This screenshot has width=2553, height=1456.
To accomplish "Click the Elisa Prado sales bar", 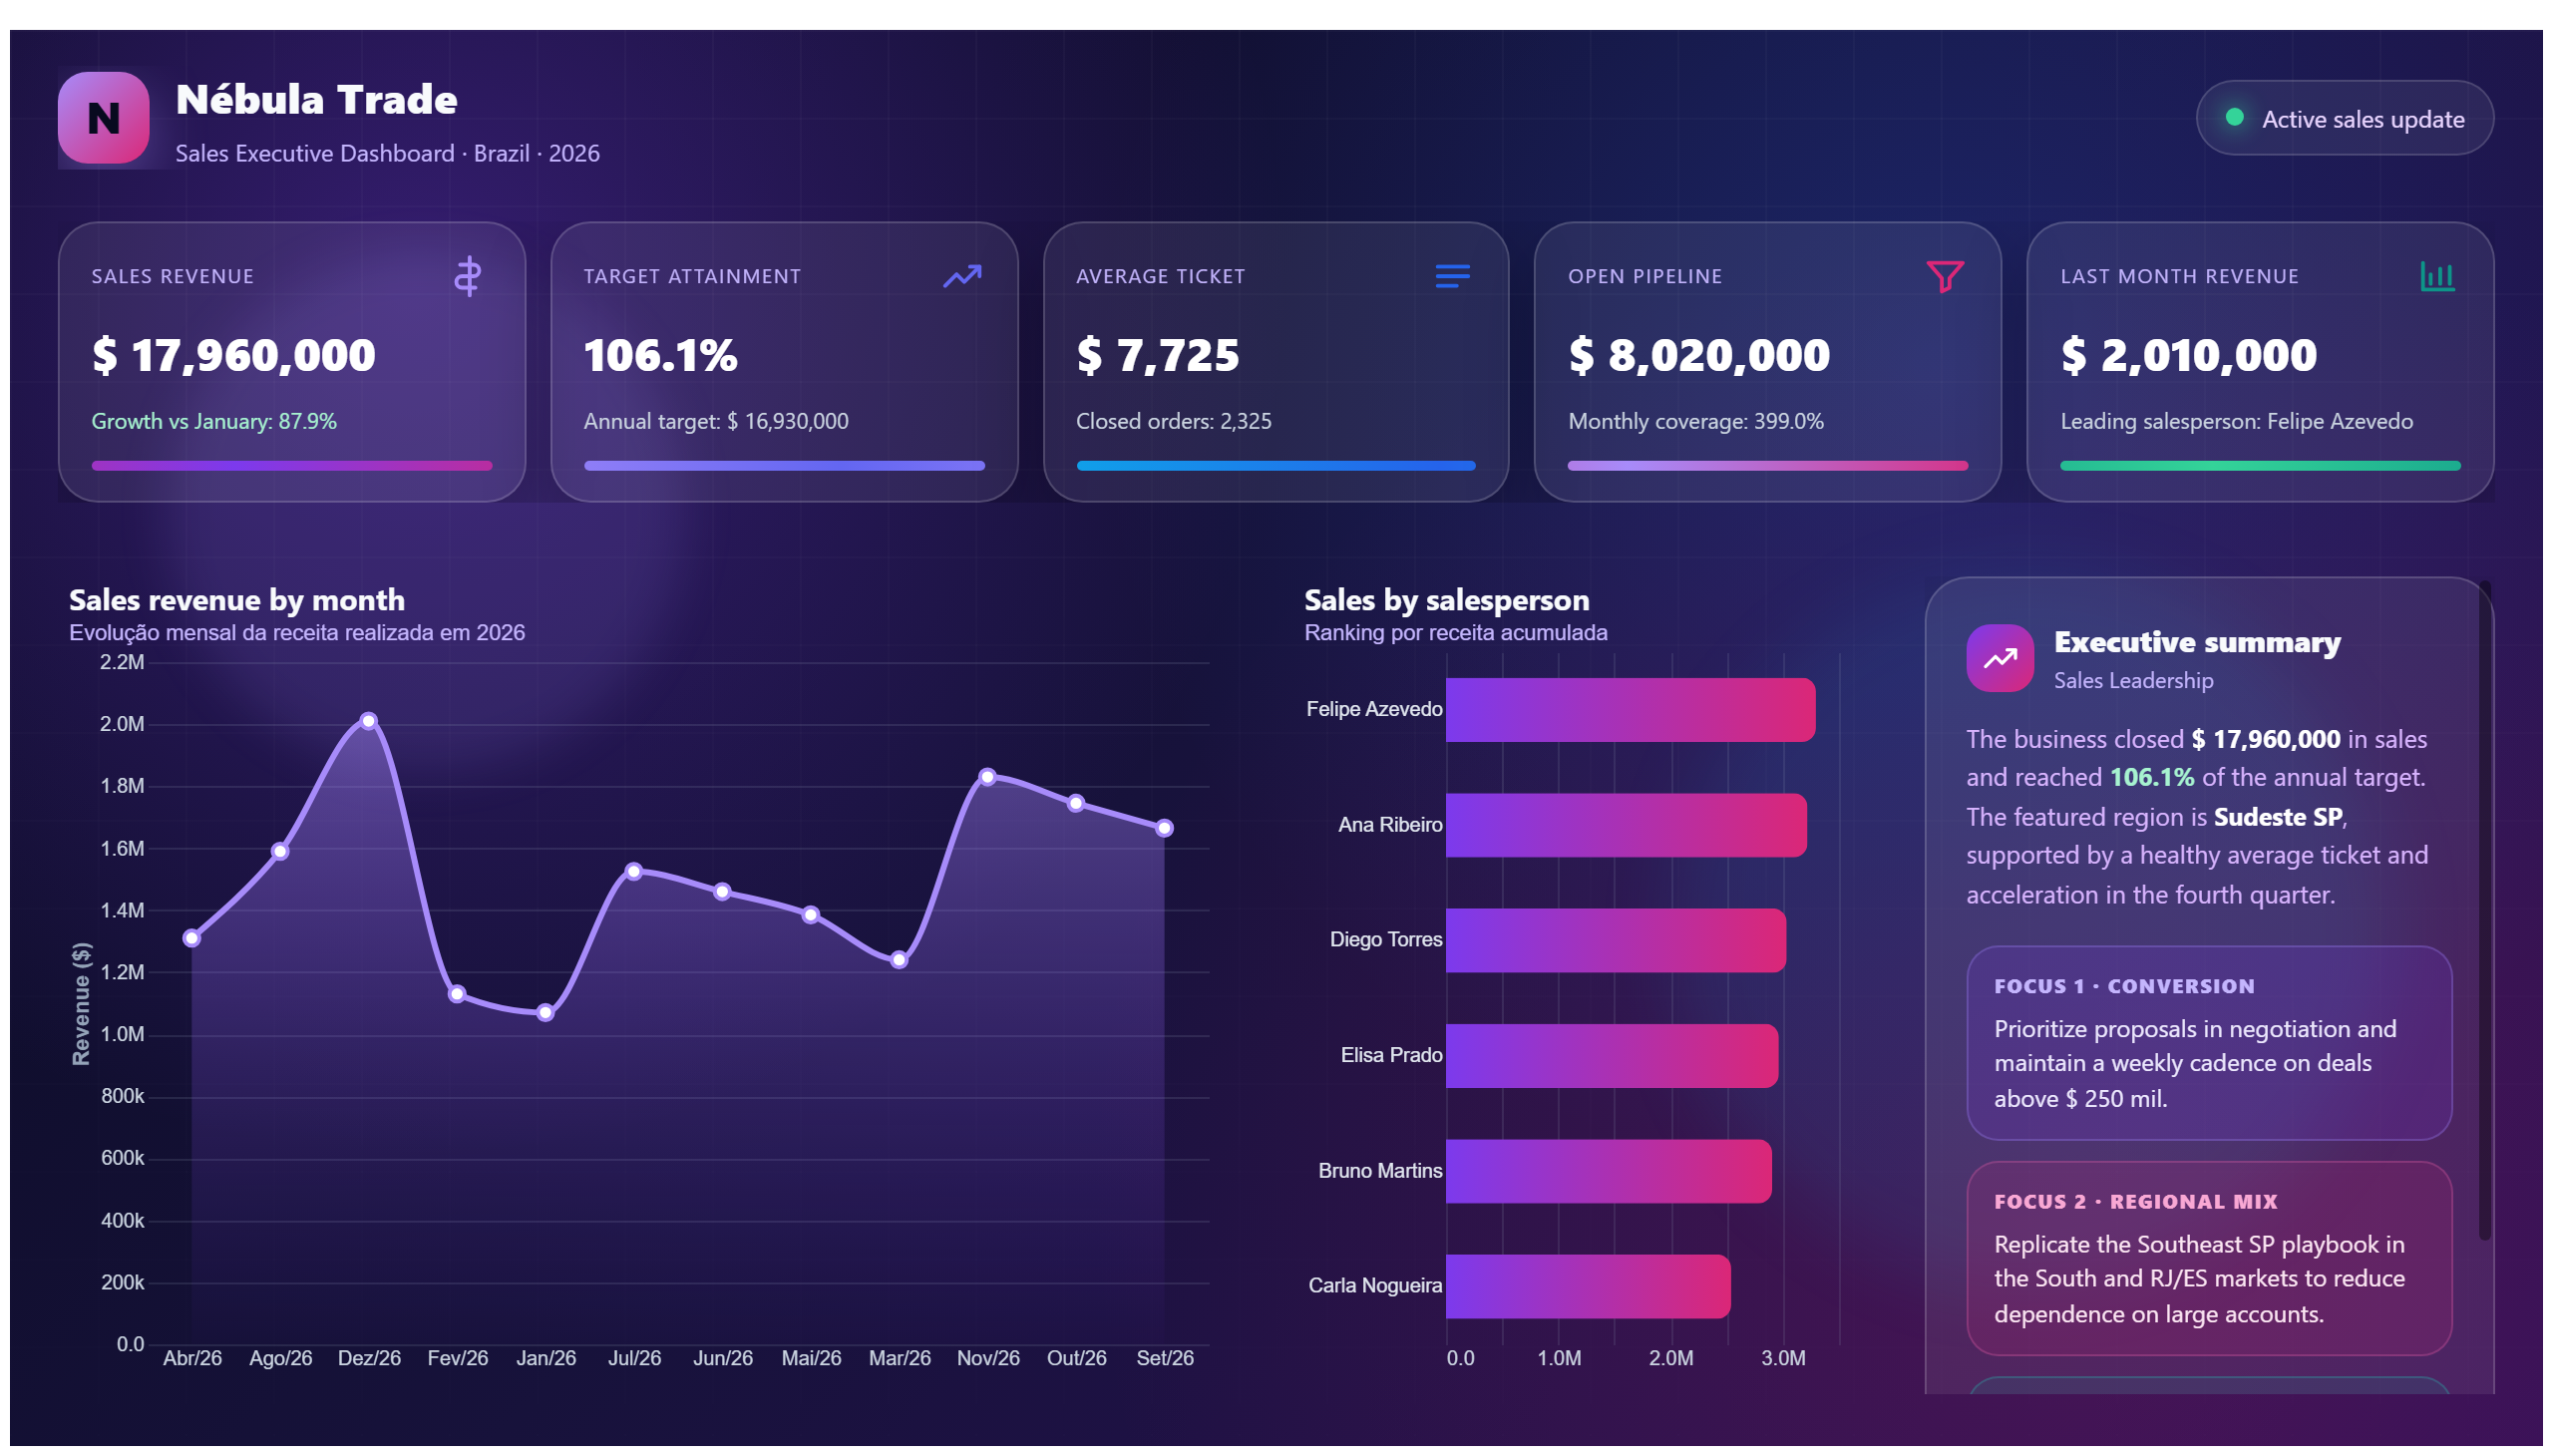I will [1612, 1056].
